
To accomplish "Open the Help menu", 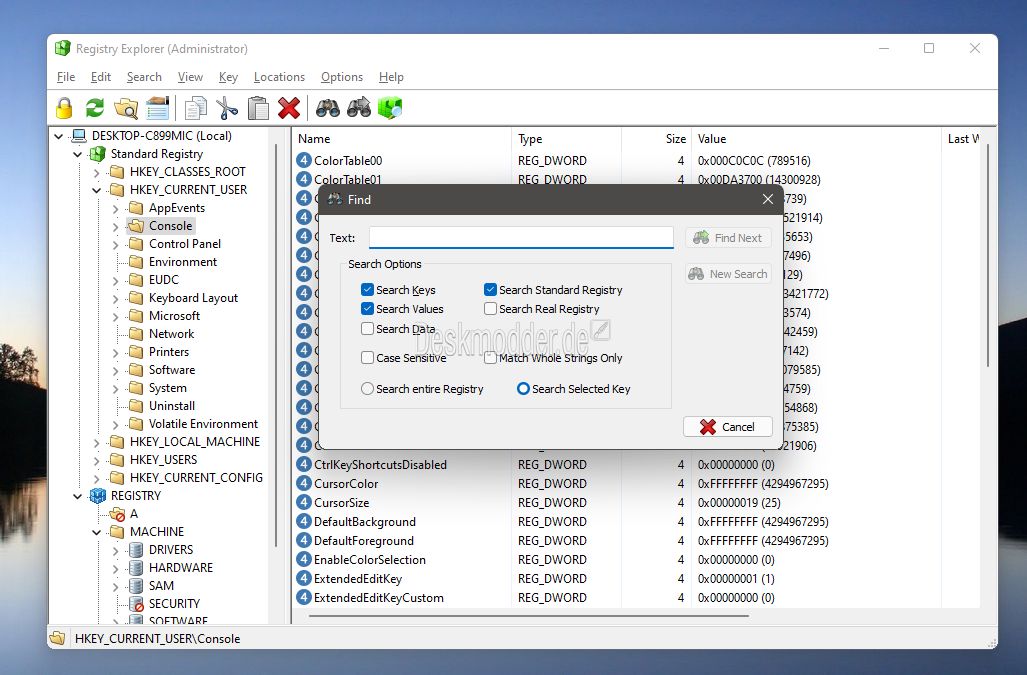I will (391, 77).
